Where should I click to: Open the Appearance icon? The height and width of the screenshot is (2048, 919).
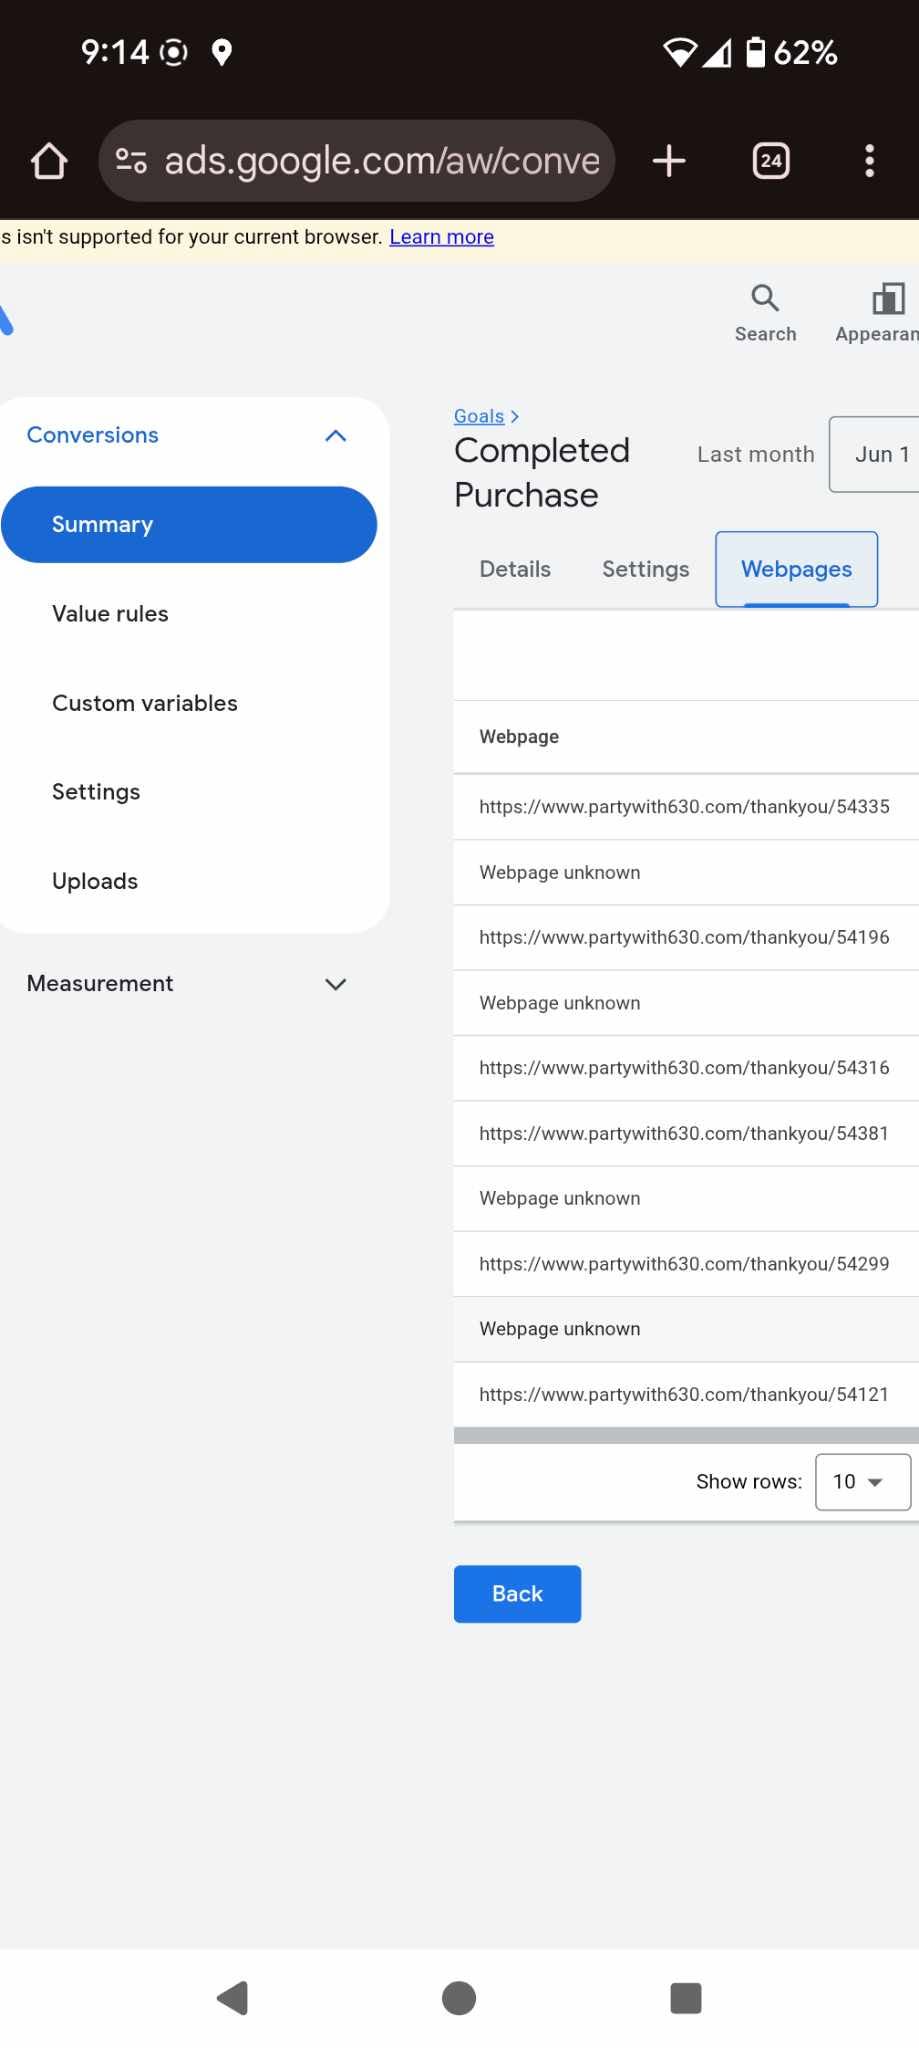[x=887, y=299]
